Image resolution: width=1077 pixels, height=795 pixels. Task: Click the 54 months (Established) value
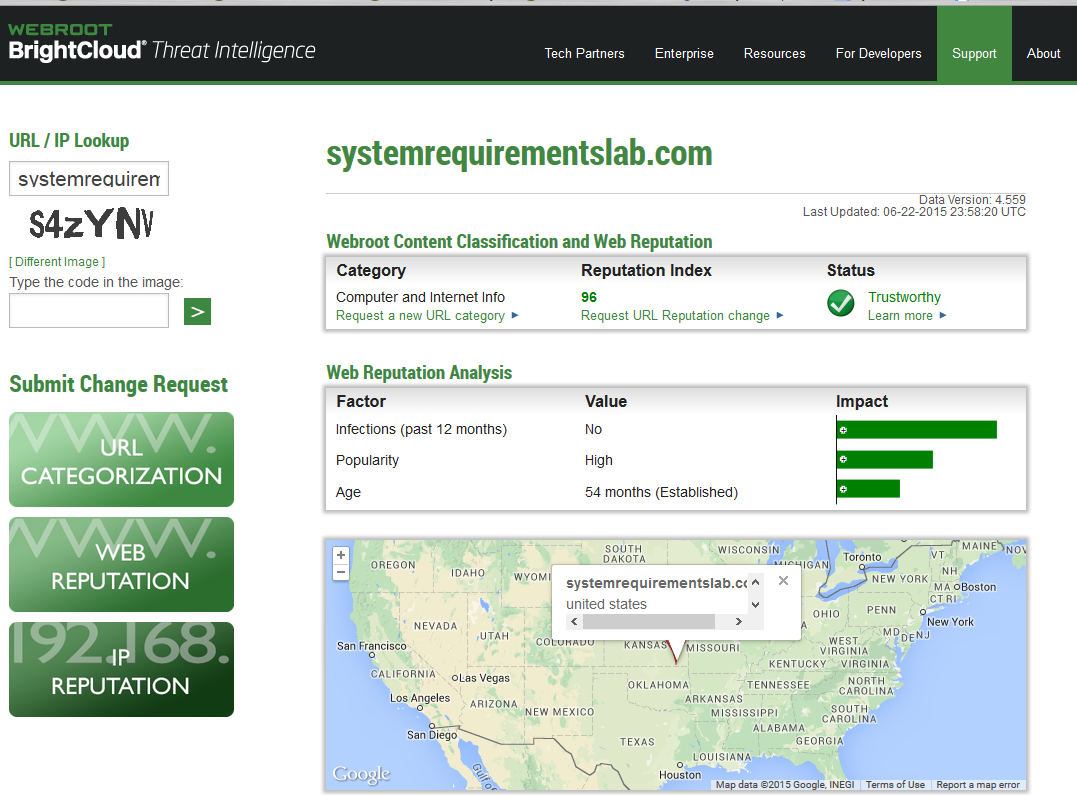661,493
